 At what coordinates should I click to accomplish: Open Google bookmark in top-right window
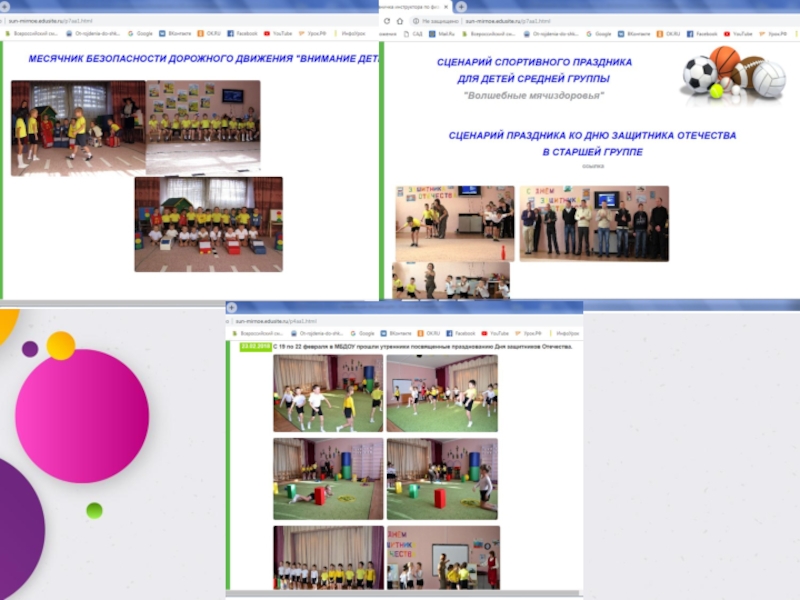coord(598,34)
